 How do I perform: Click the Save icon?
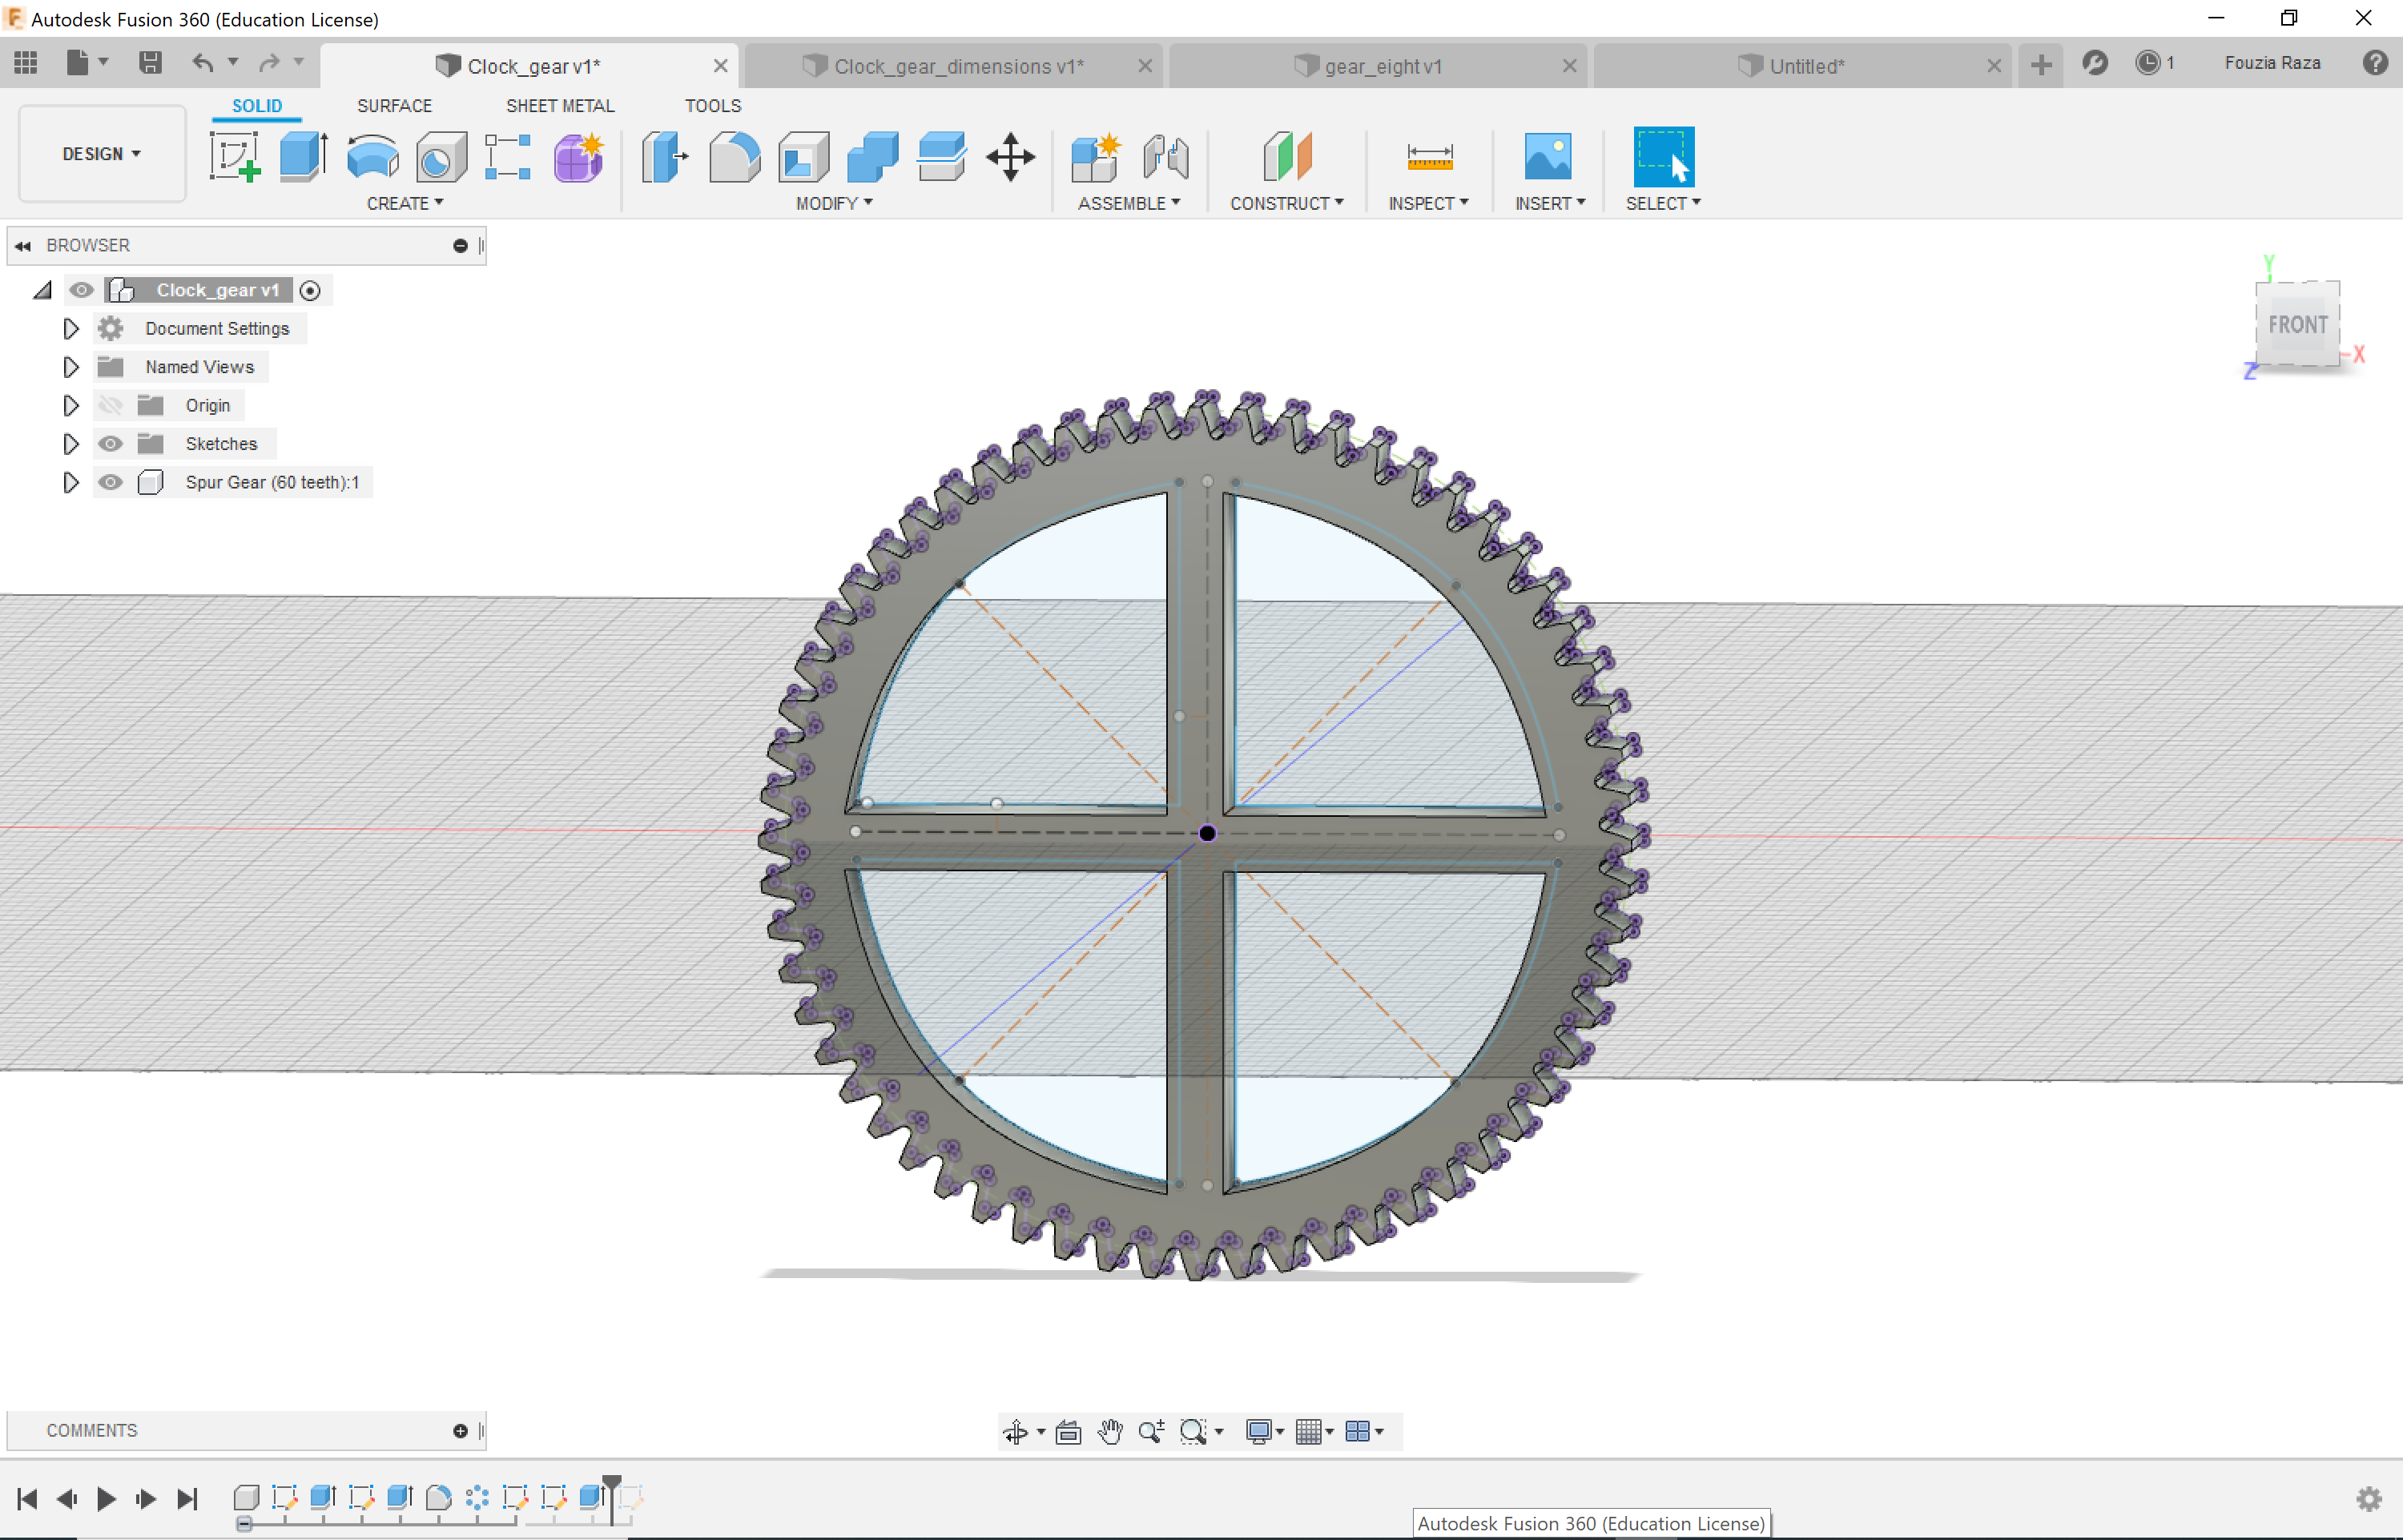[150, 63]
